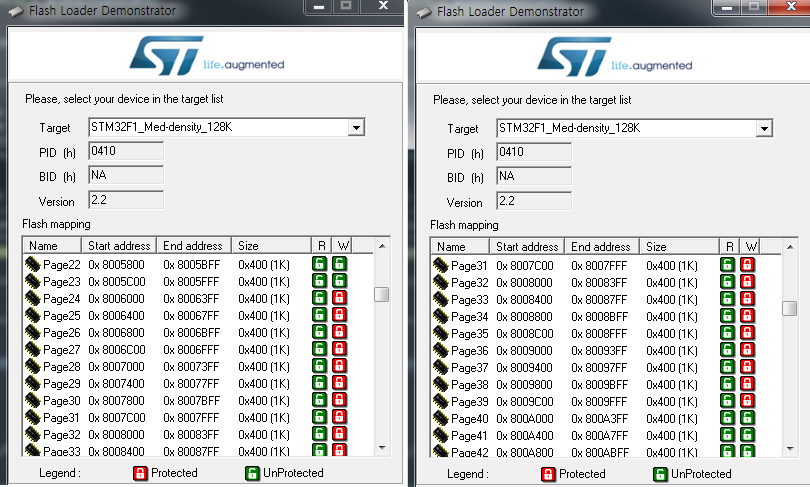Click write lock icon for Page22, left window
Viewport: 810px width, 487px height.
pyautogui.click(x=339, y=264)
